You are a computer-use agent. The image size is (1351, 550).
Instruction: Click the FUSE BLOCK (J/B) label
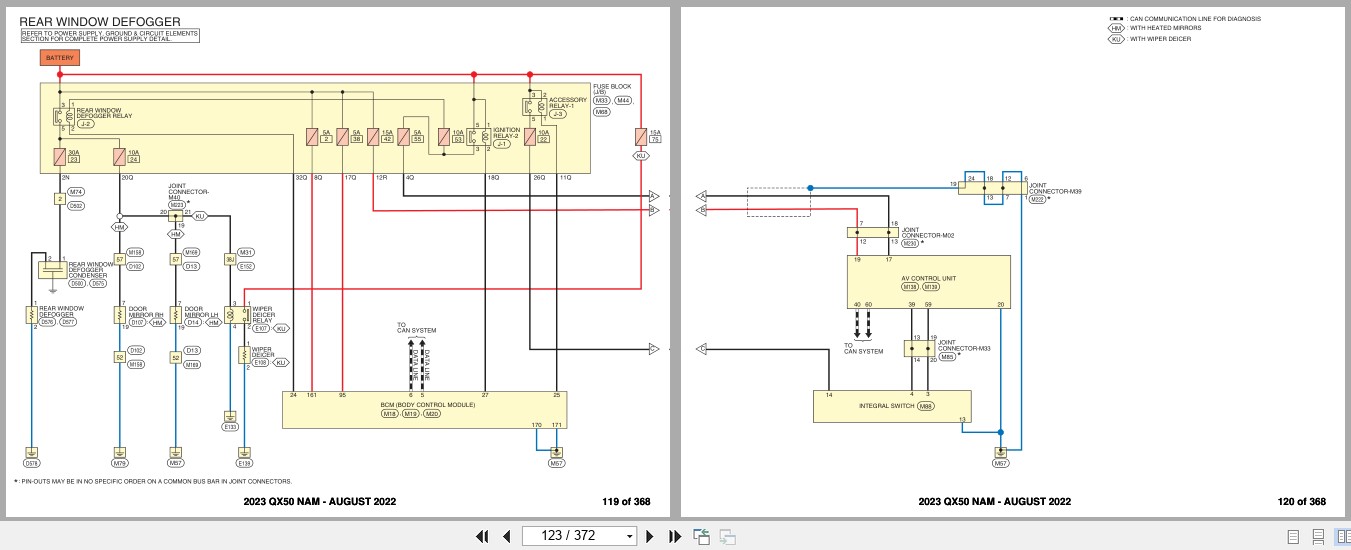612,90
